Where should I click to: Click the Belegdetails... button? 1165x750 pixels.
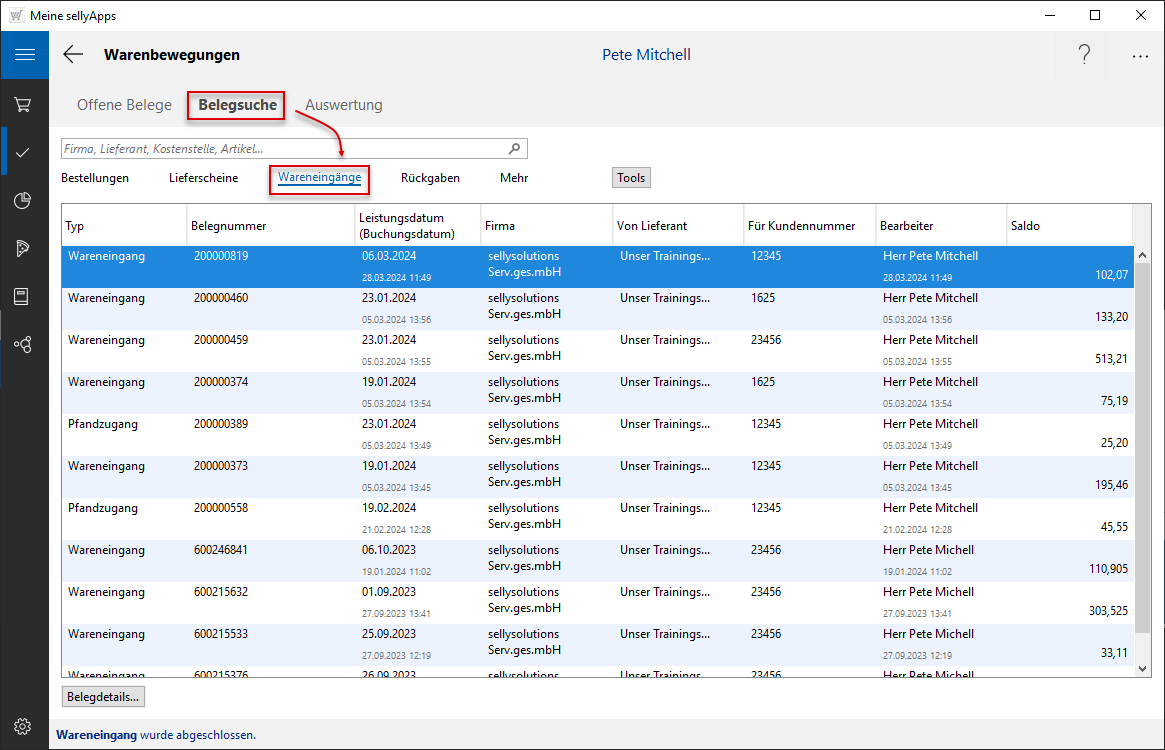point(103,696)
